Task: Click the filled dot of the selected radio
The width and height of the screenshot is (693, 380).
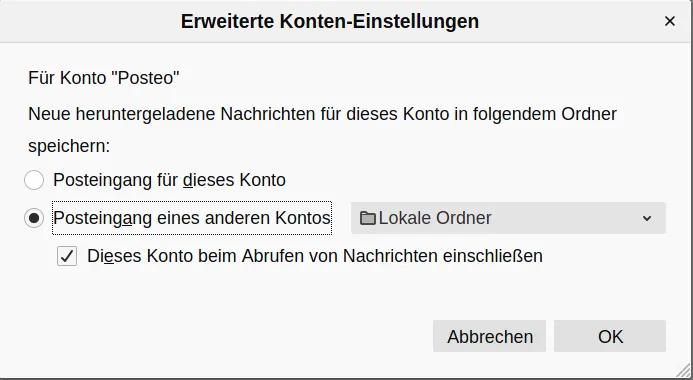Action: 34,218
